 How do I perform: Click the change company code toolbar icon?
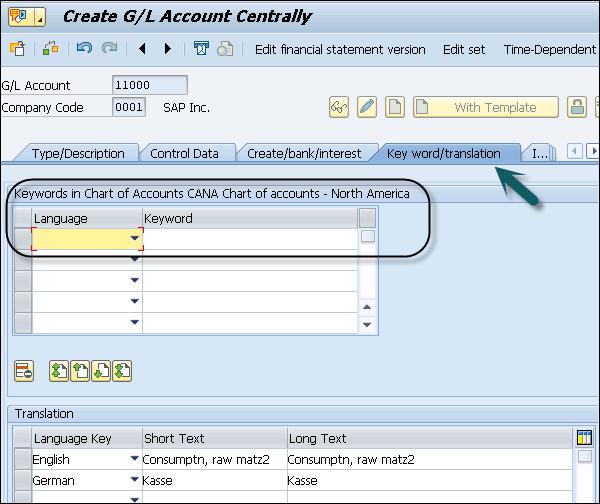(50, 49)
